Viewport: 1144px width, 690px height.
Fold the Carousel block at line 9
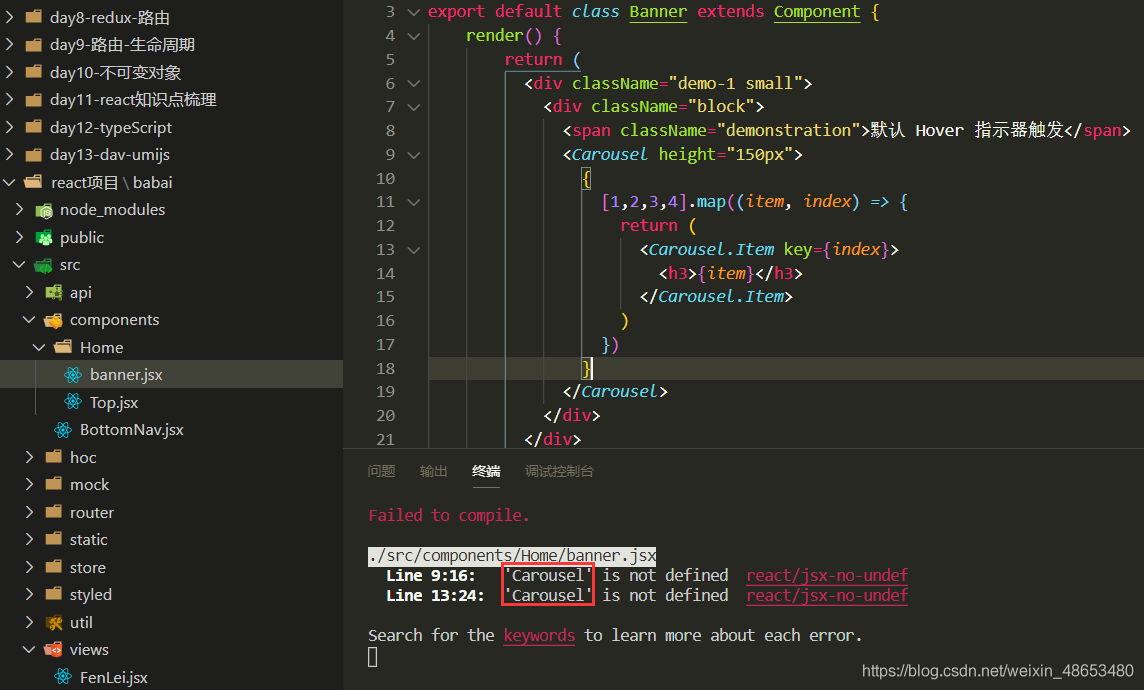tap(414, 155)
